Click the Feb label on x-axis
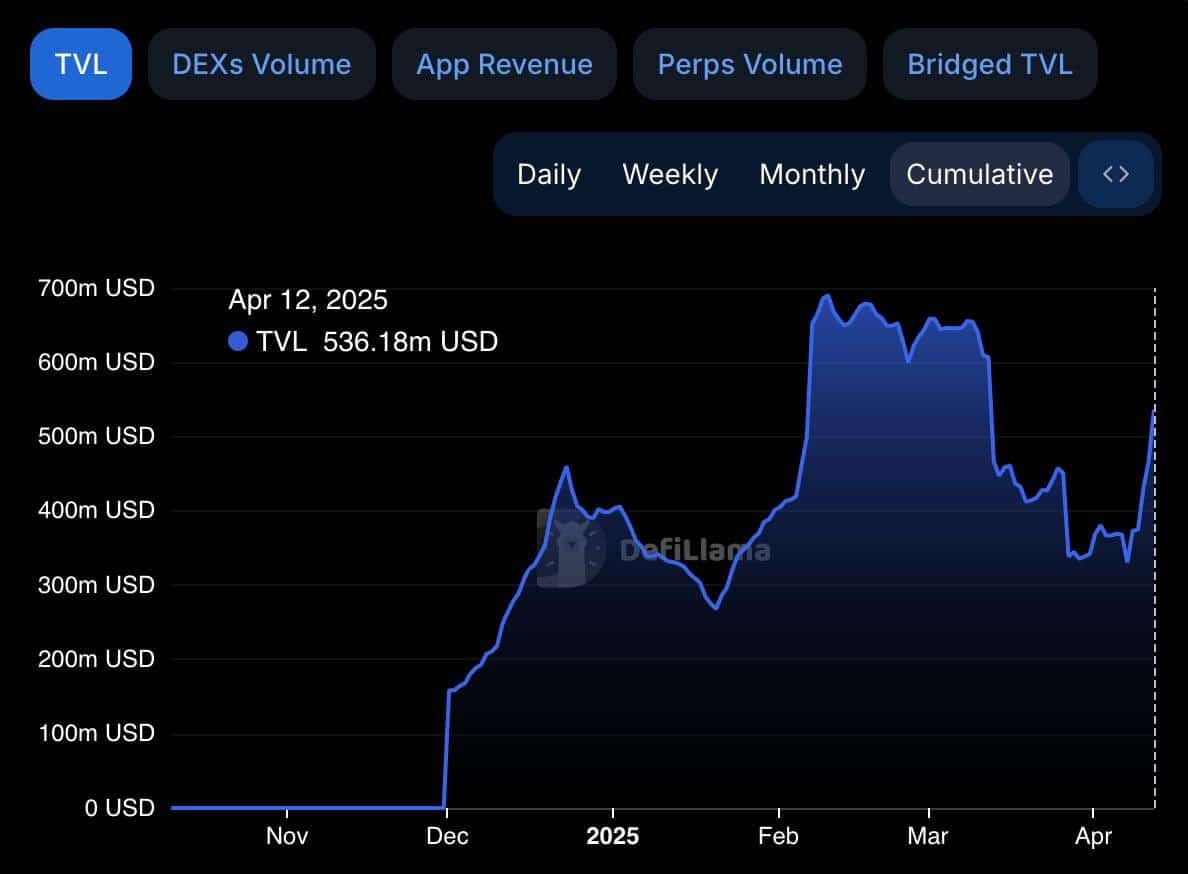Image resolution: width=1188 pixels, height=874 pixels. [x=778, y=836]
